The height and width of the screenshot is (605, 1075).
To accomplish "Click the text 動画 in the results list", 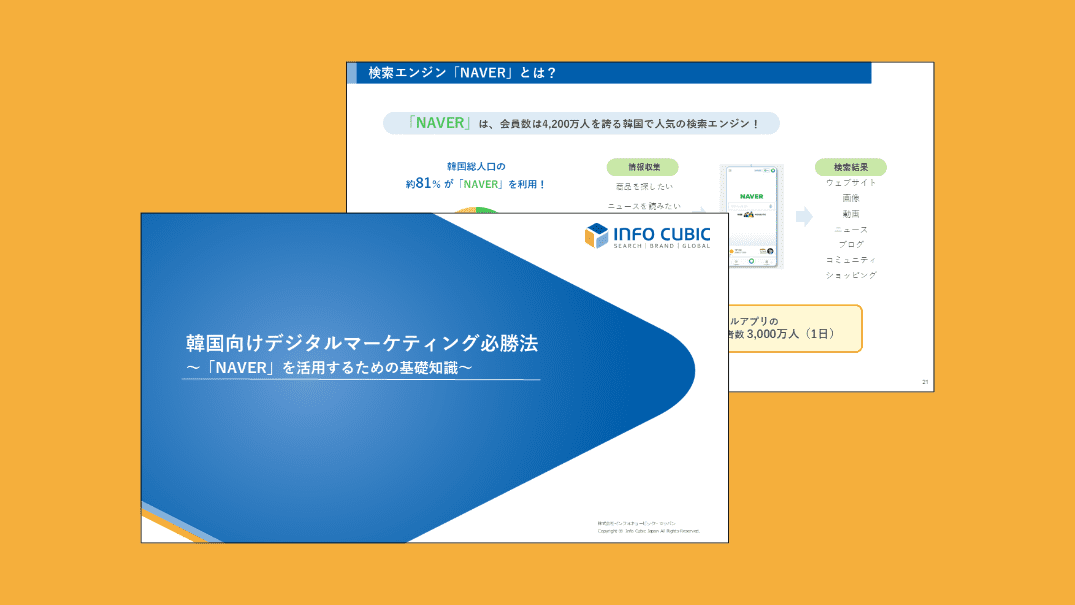I will pyautogui.click(x=851, y=214).
